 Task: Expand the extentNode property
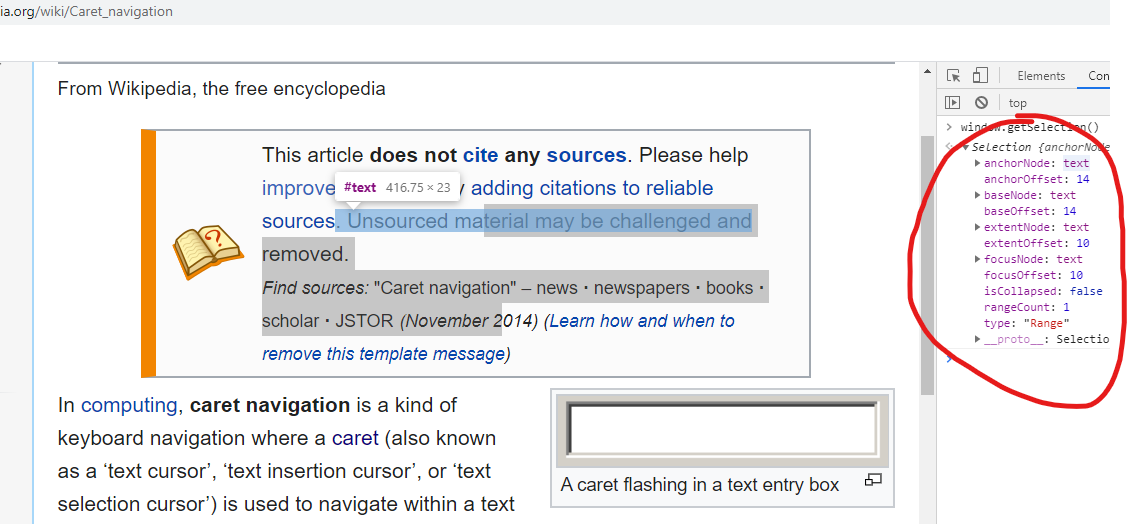click(x=978, y=227)
